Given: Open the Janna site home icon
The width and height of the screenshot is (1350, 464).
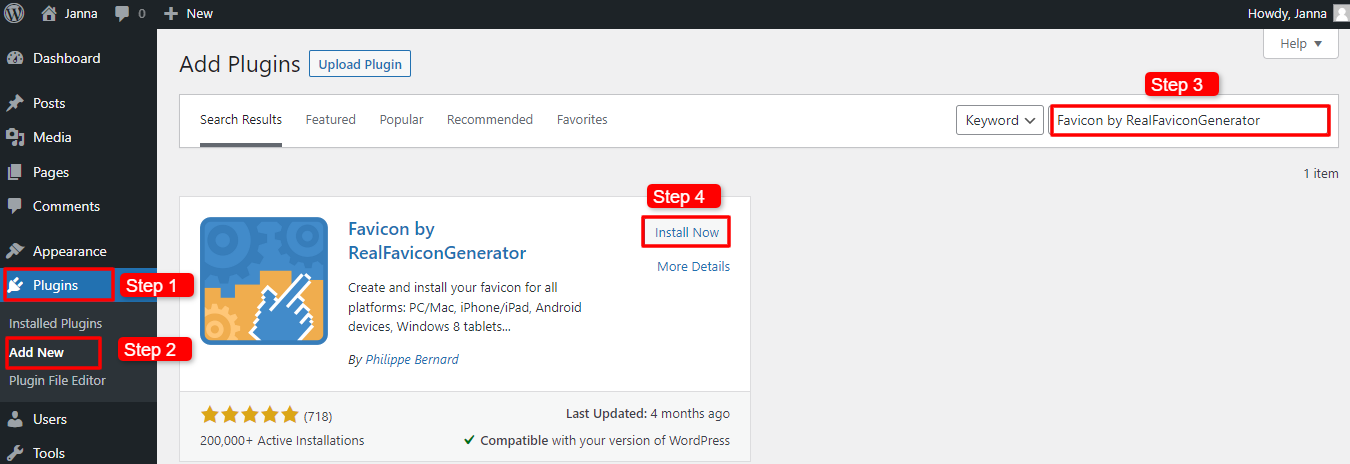Looking at the screenshot, I should click(49, 13).
